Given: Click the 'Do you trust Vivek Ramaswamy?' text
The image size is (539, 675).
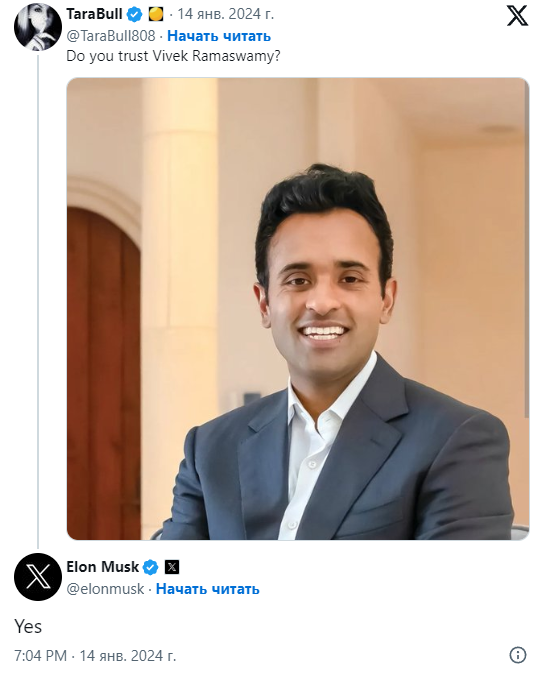Looking at the screenshot, I should tap(173, 56).
